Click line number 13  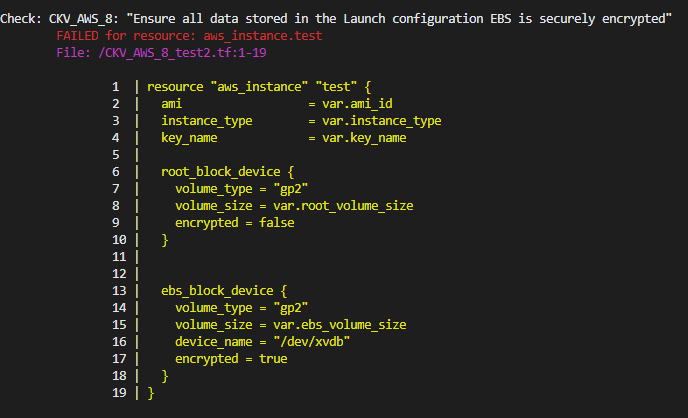pyautogui.click(x=119, y=291)
